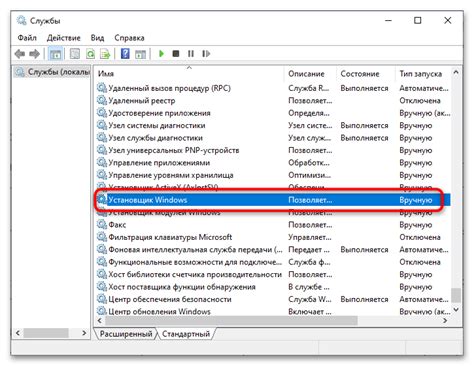Click the services list scroll-down arrow
Image resolution: width=474 pixels, height=366 pixels.
pyautogui.click(x=456, y=310)
